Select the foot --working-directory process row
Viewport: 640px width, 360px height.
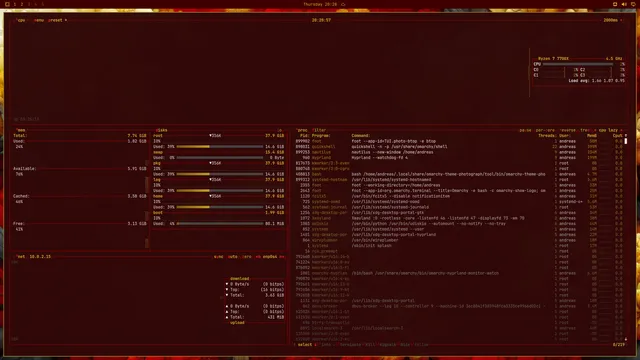point(459,185)
